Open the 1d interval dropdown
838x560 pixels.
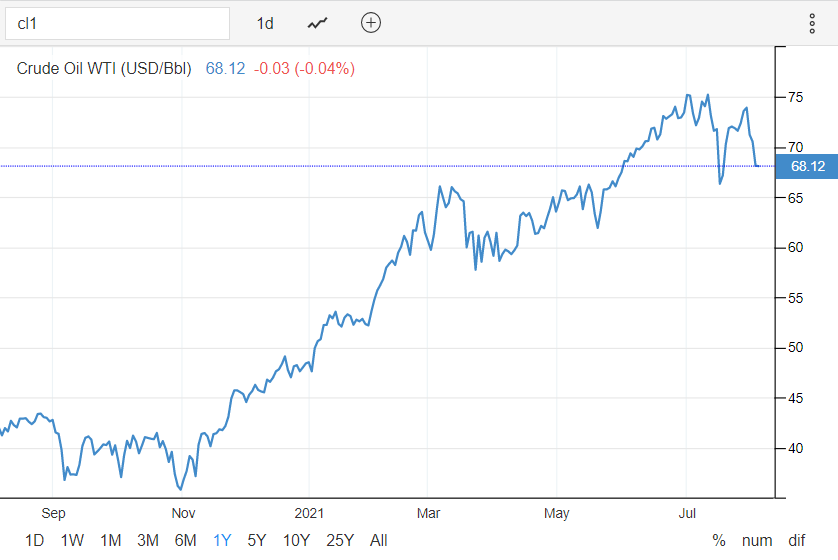265,23
